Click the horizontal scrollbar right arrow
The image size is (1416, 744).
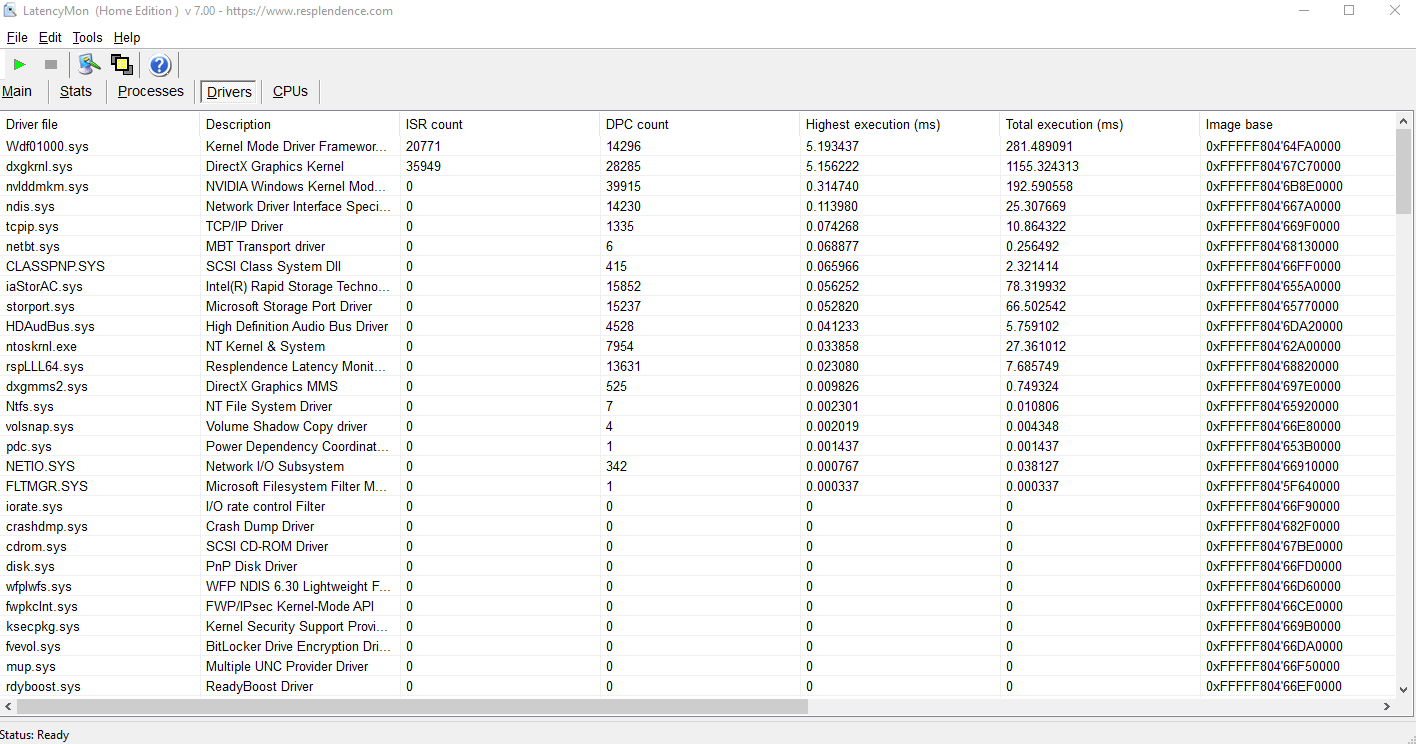(x=1387, y=706)
